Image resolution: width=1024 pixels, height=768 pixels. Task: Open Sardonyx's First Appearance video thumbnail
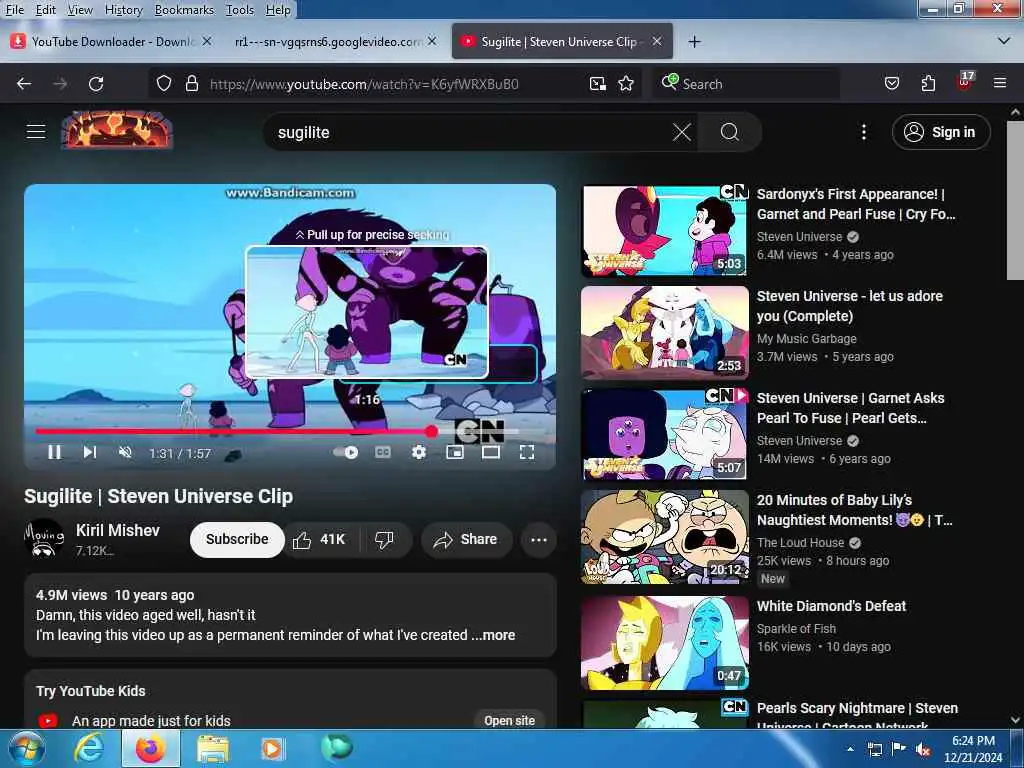pos(665,231)
